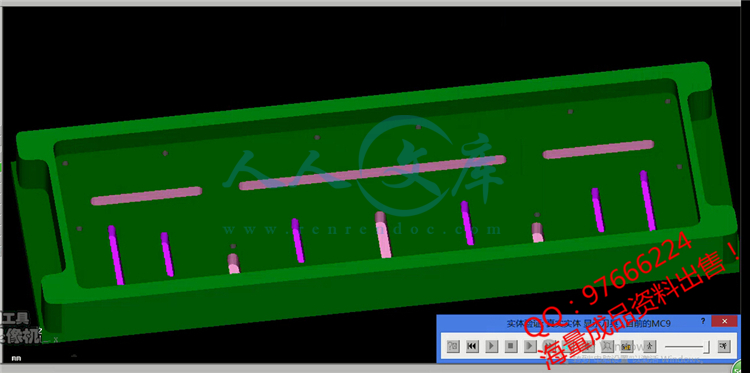Click the turbo mode running-figure icon
750x373 pixels.
pyautogui.click(x=650, y=346)
